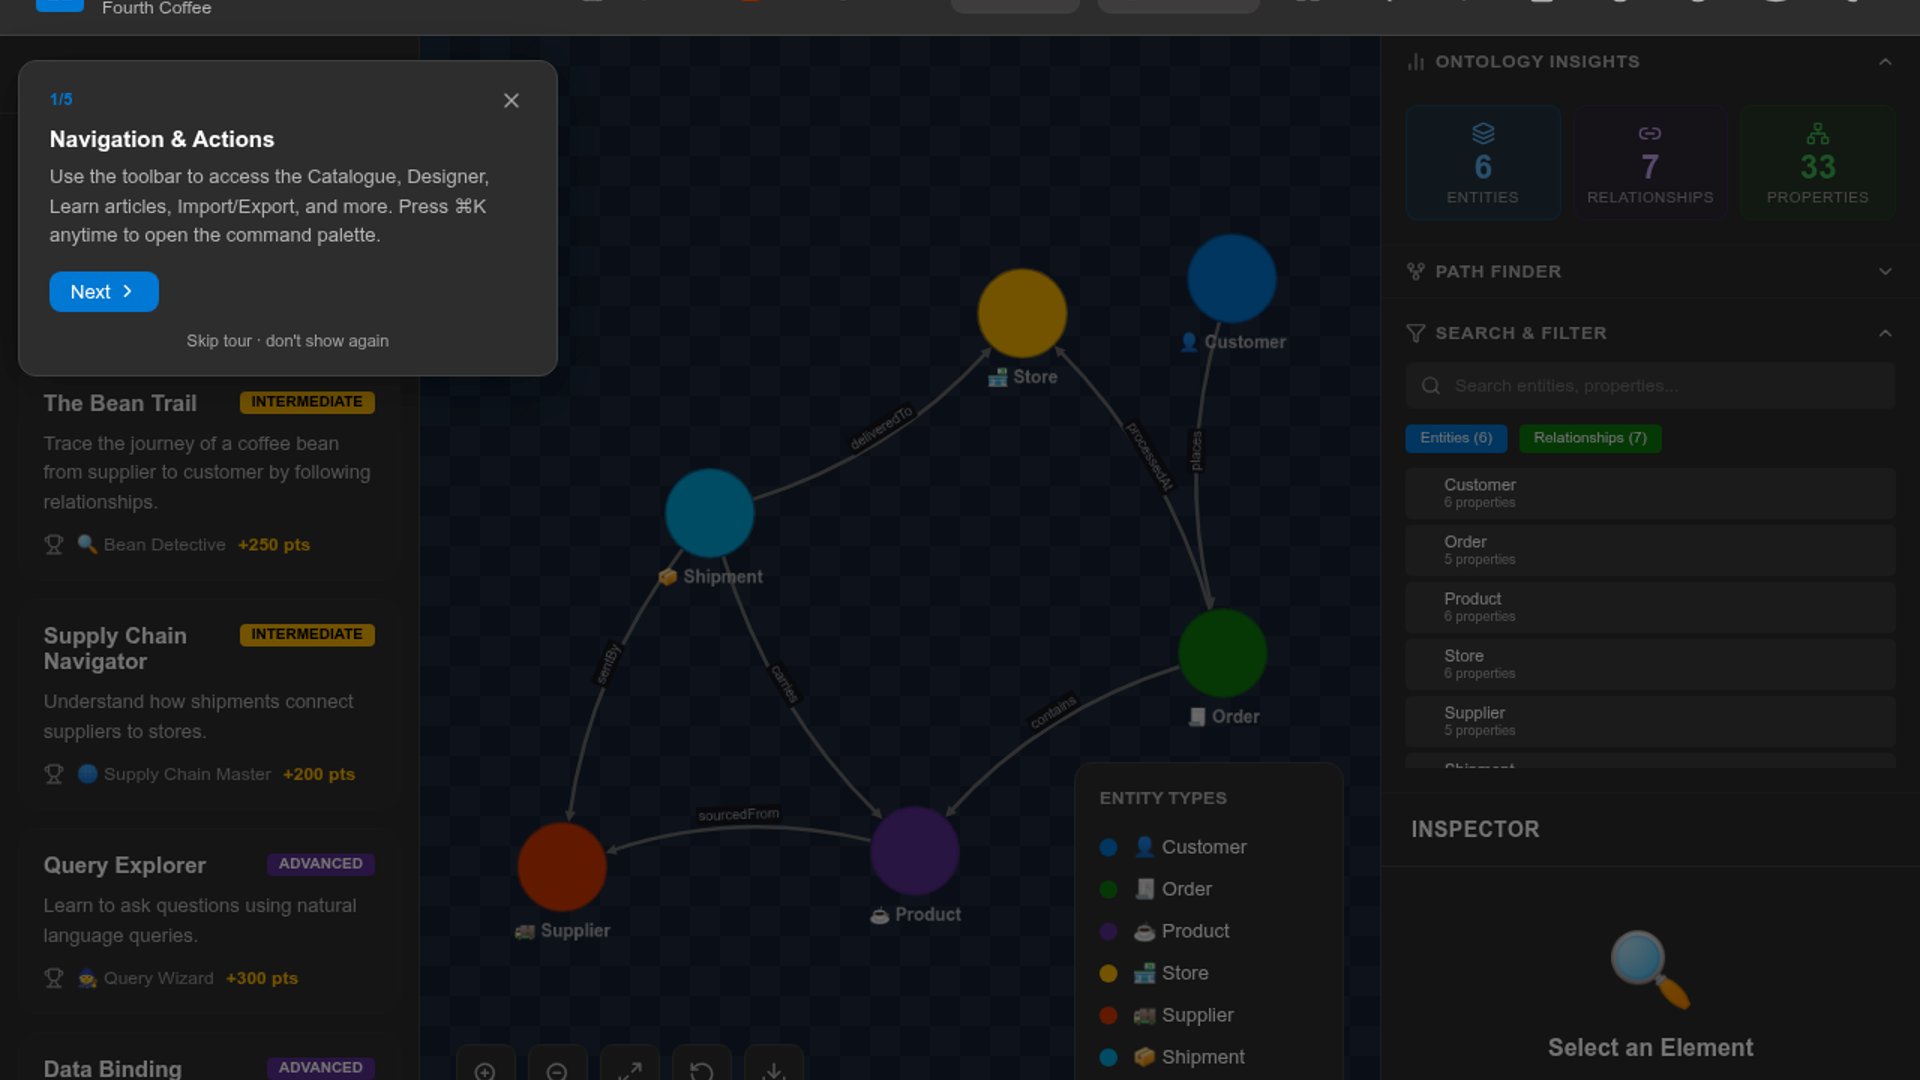Click the Search & Filter funnel icon
The height and width of the screenshot is (1080, 1920).
pyautogui.click(x=1416, y=333)
